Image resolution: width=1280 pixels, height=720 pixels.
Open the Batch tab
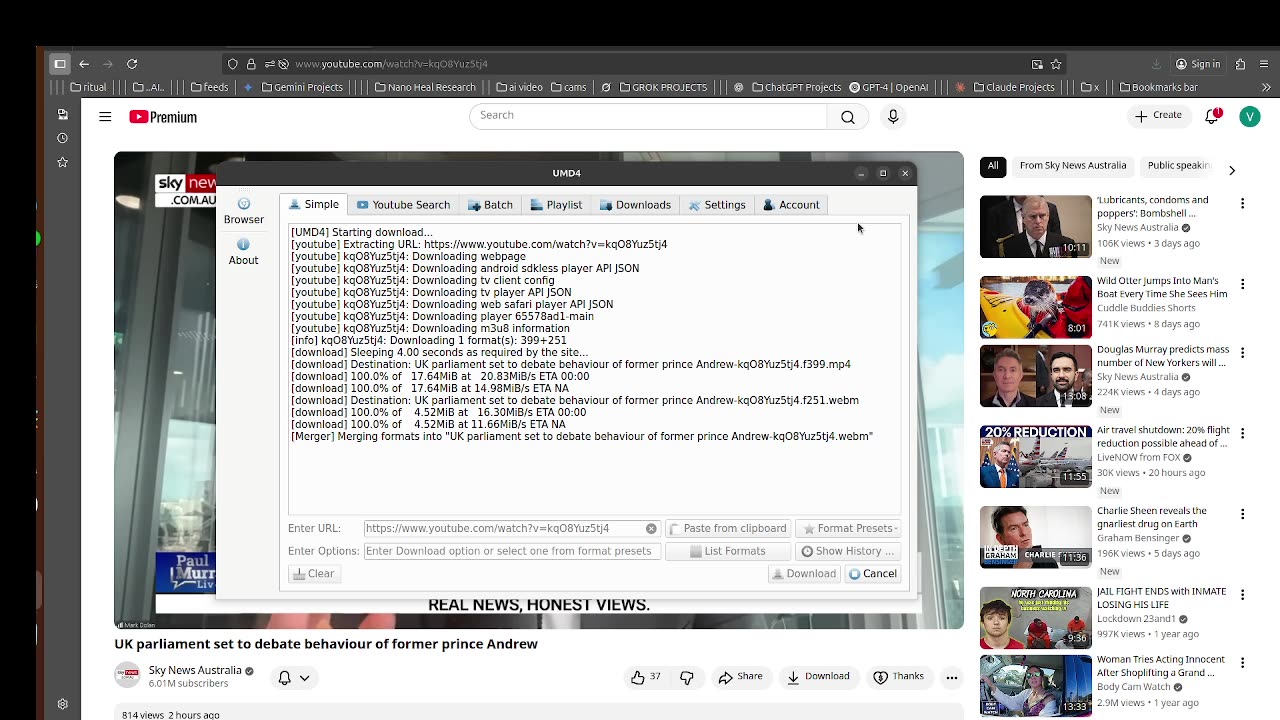point(490,204)
